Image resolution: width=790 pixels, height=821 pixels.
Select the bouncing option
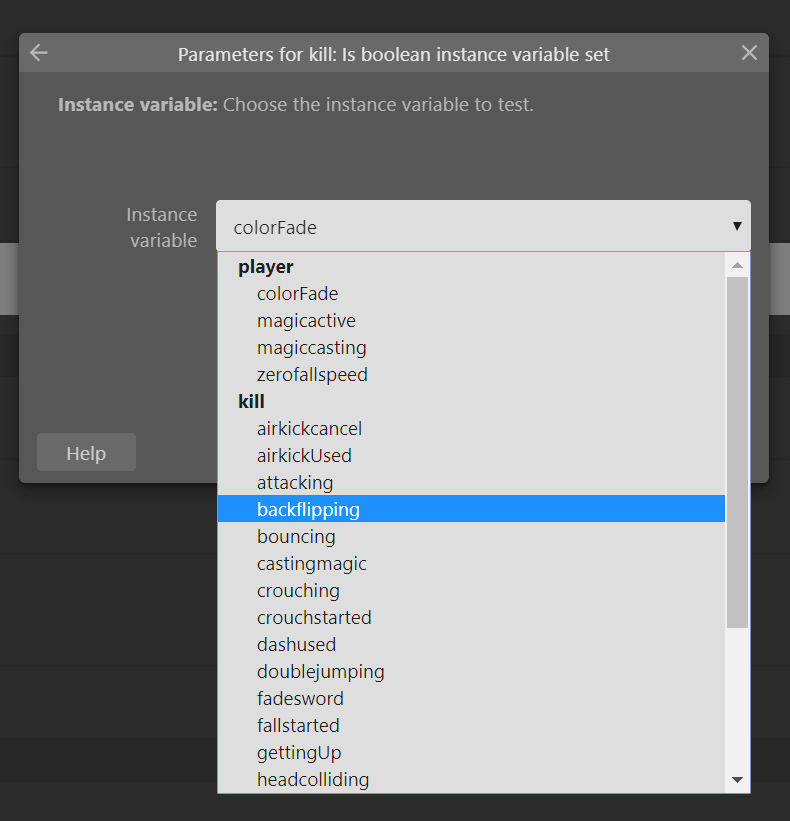[x=471, y=536]
